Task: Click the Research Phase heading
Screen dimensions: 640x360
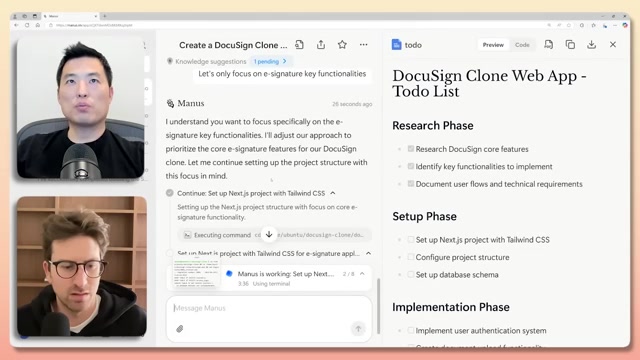Action: pos(433,125)
